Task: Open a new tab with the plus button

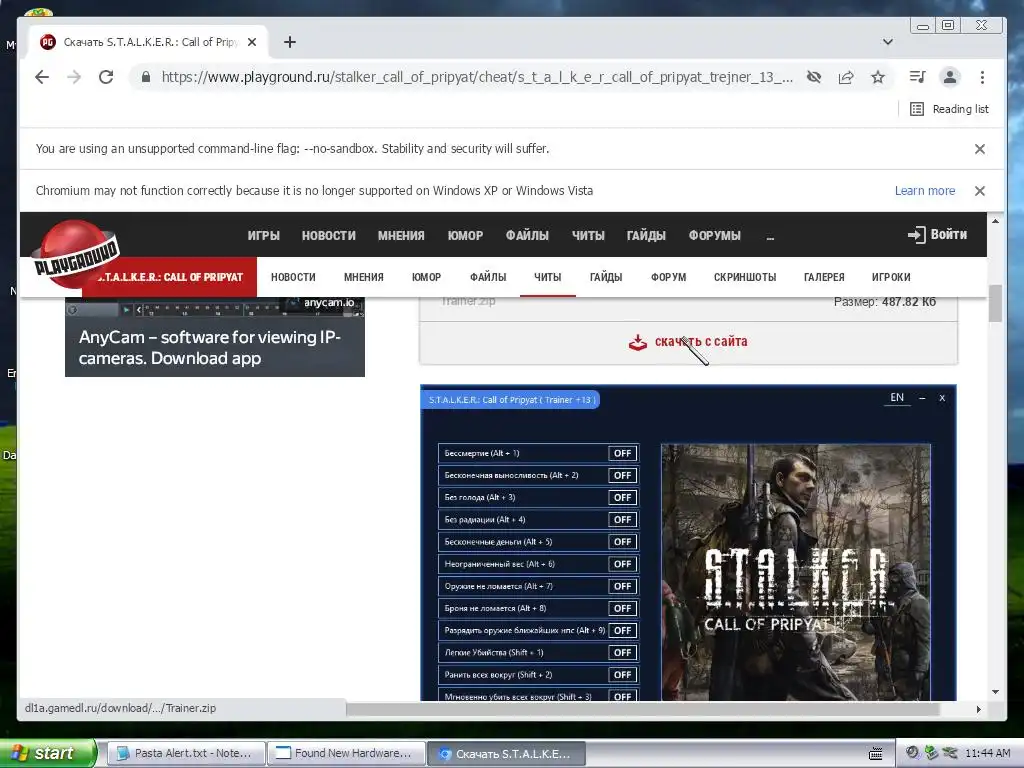Action: coord(290,42)
